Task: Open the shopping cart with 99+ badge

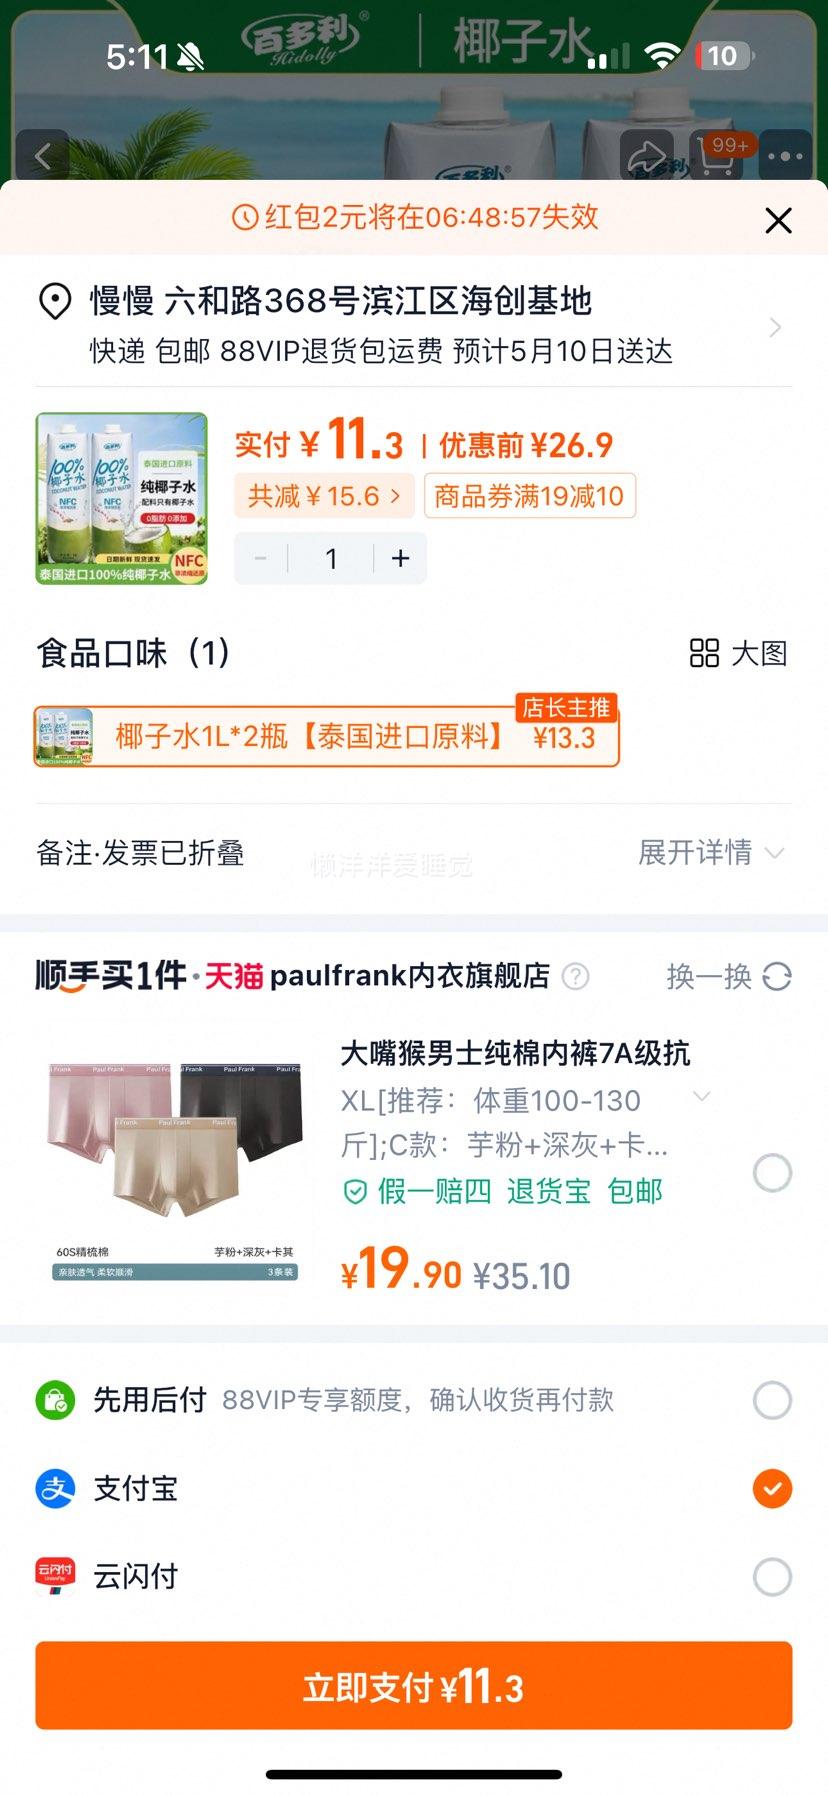Action: click(x=717, y=156)
